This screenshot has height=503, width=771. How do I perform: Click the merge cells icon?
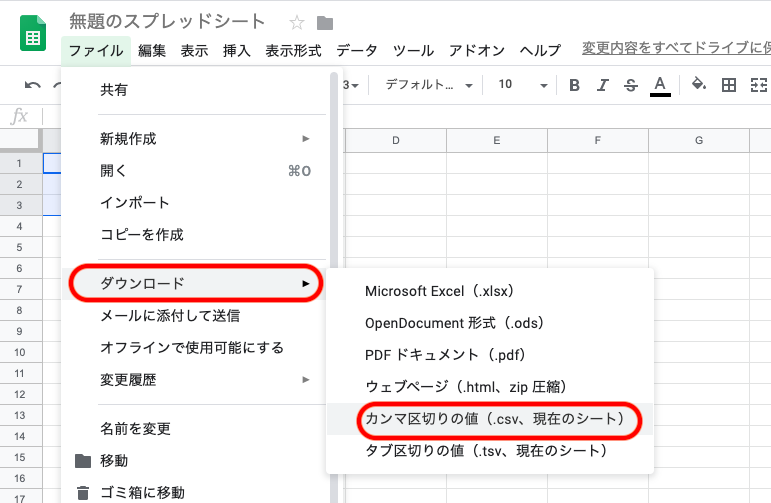tap(759, 85)
